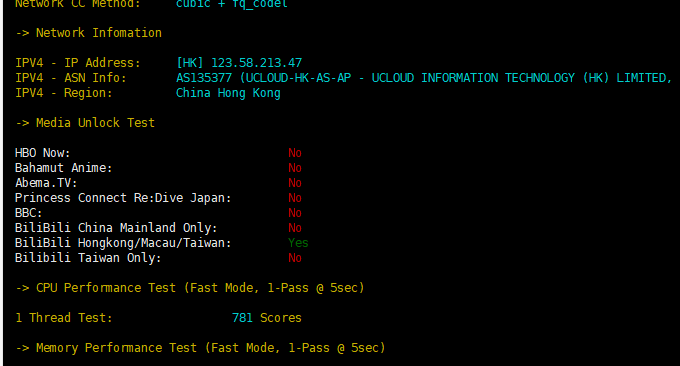This screenshot has width=680, height=366.
Task: Click Princess Connect Re:Dive Japan label
Action: point(123,198)
